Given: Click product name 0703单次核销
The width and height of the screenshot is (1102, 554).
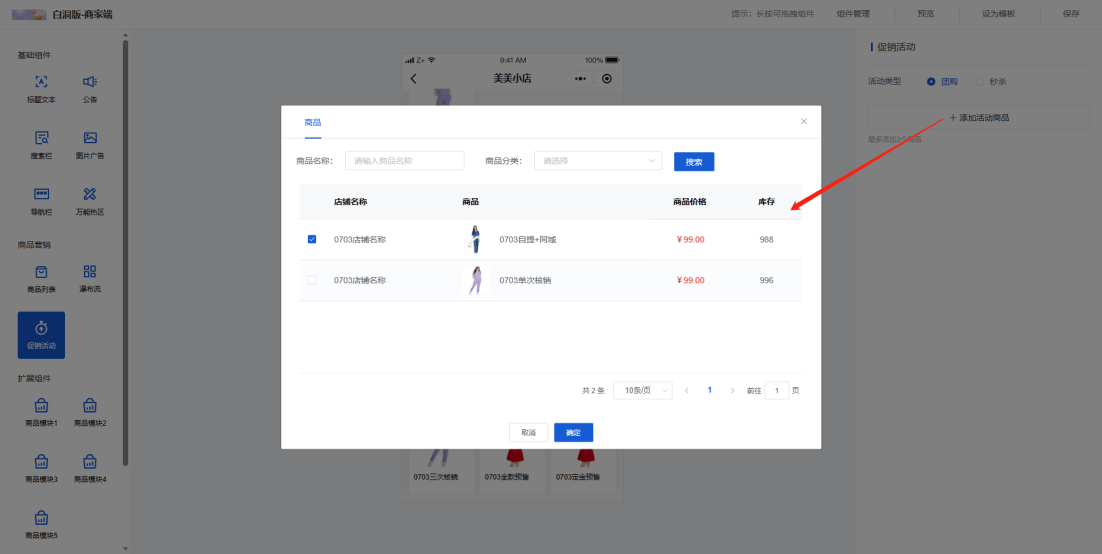Looking at the screenshot, I should coord(525,281).
